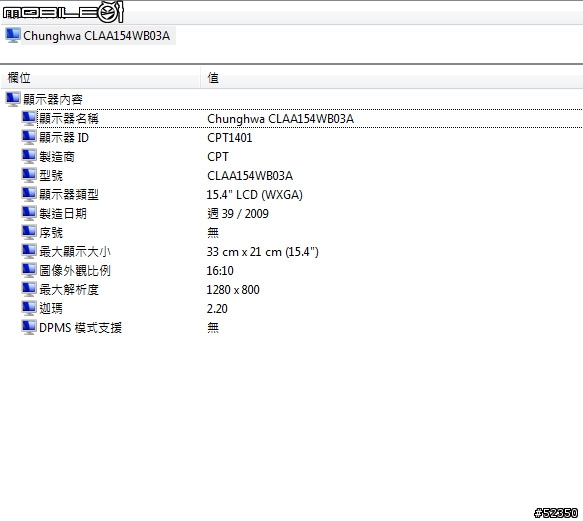Click the icon beside 顯示器 ID
The height and width of the screenshot is (521, 583).
(29, 137)
